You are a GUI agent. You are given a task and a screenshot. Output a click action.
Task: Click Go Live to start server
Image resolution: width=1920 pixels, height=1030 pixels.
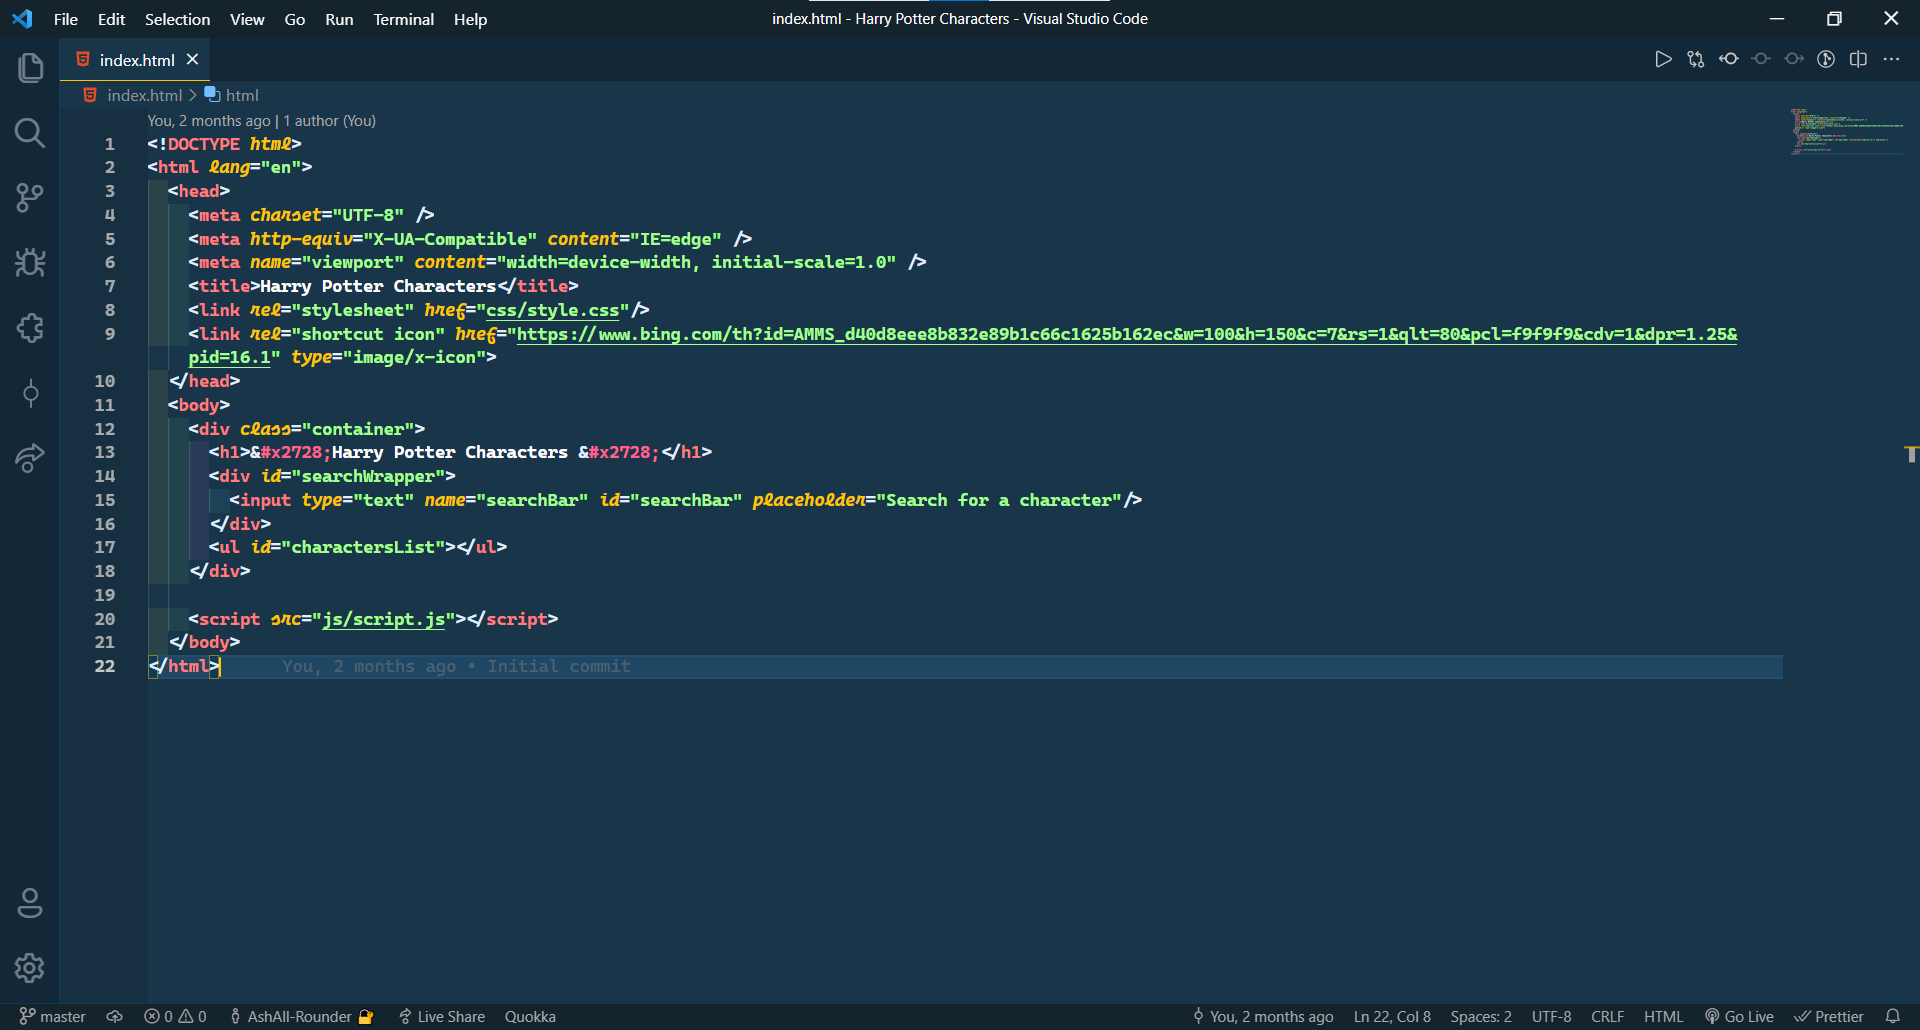click(x=1739, y=1016)
